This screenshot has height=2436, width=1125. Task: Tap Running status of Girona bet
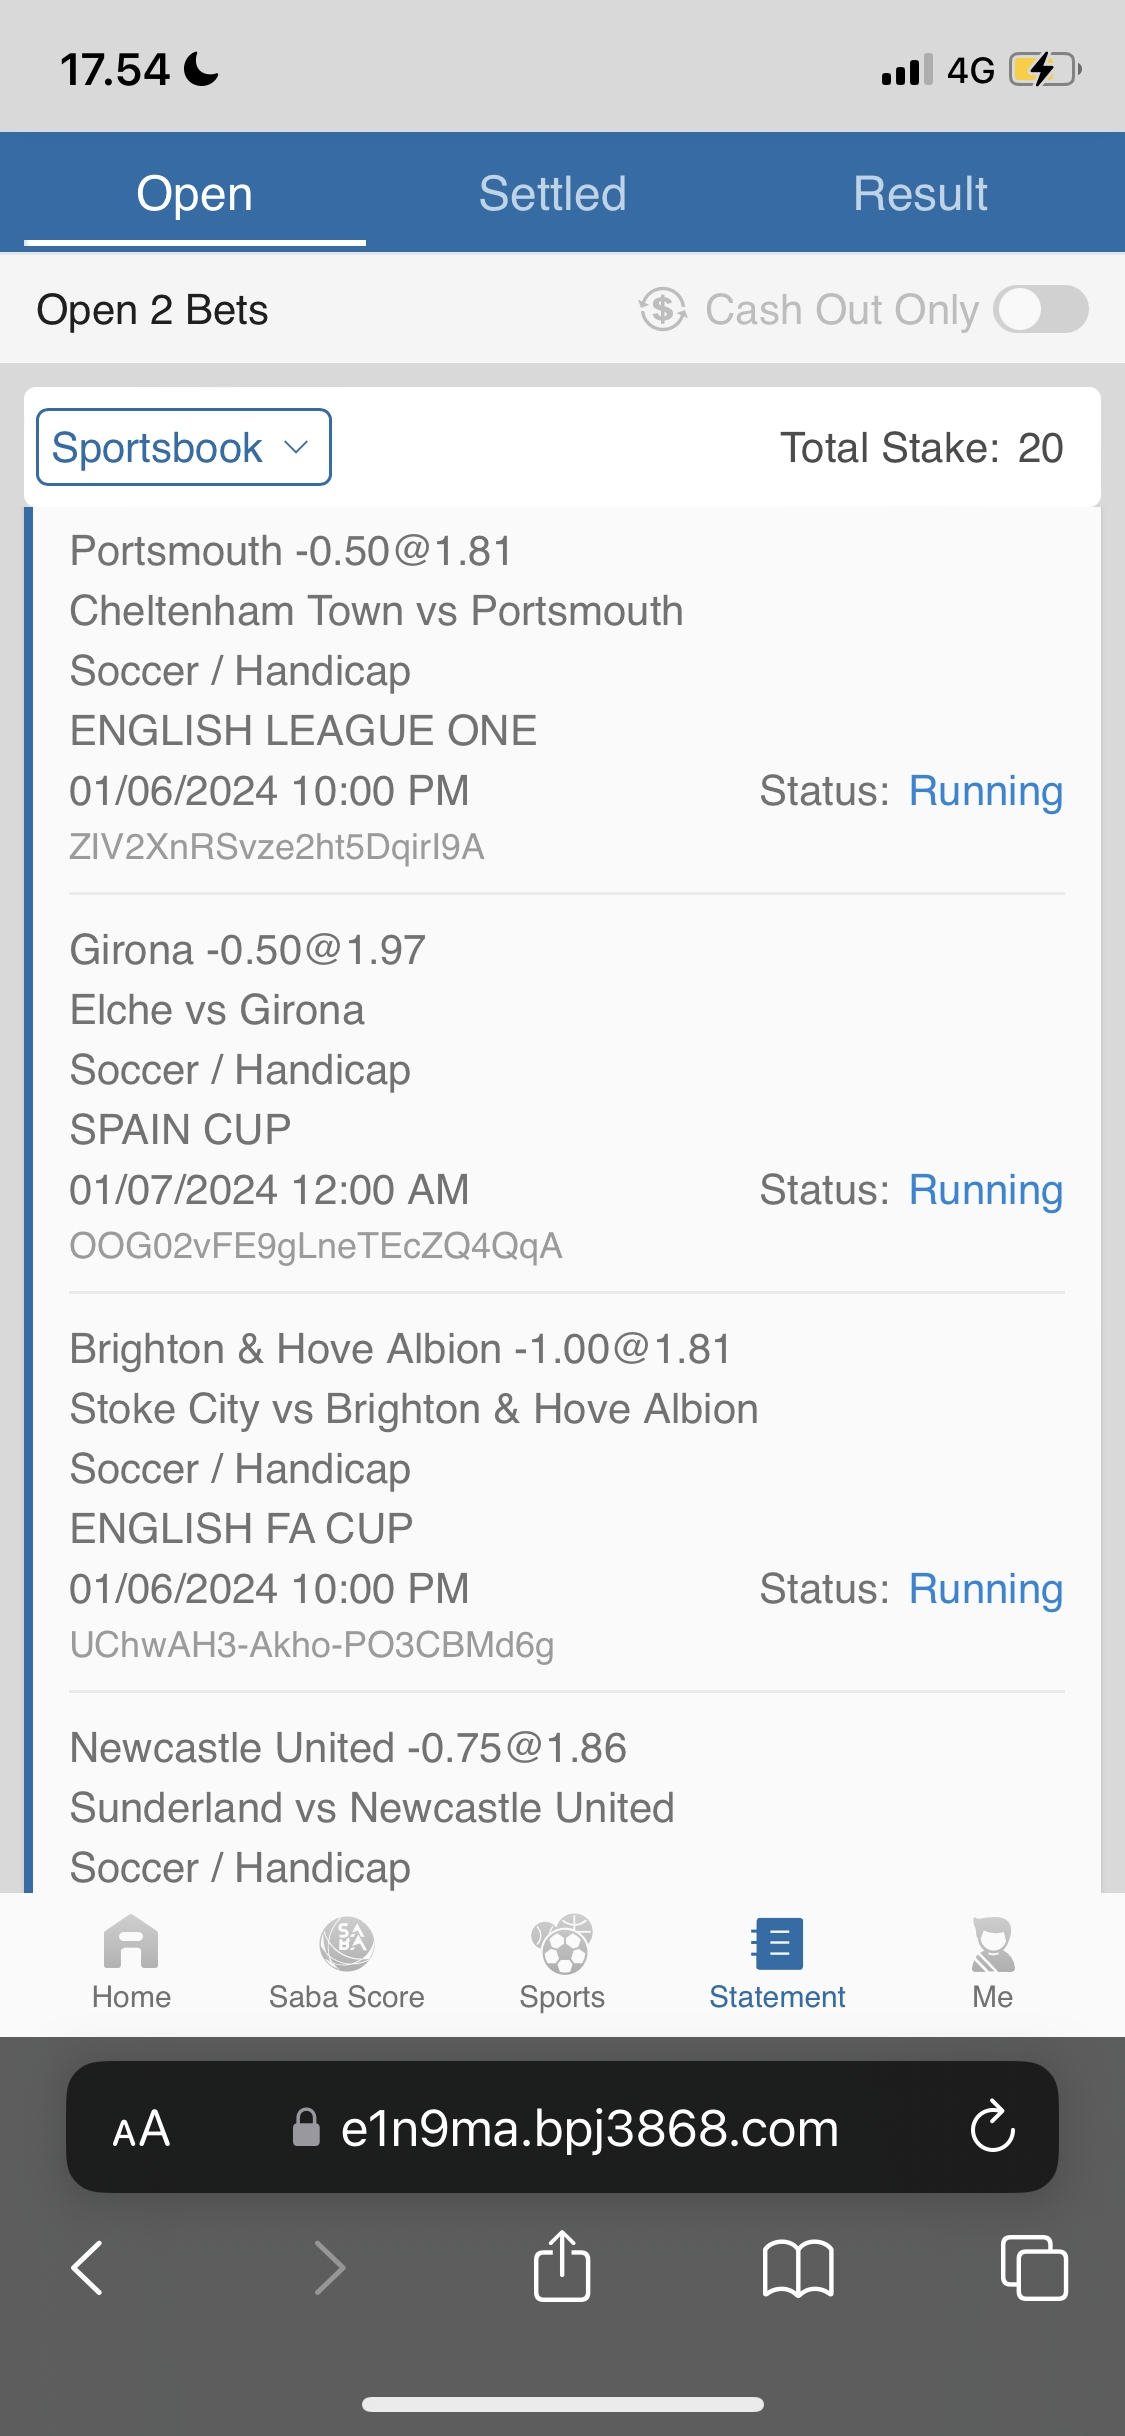click(x=985, y=1190)
